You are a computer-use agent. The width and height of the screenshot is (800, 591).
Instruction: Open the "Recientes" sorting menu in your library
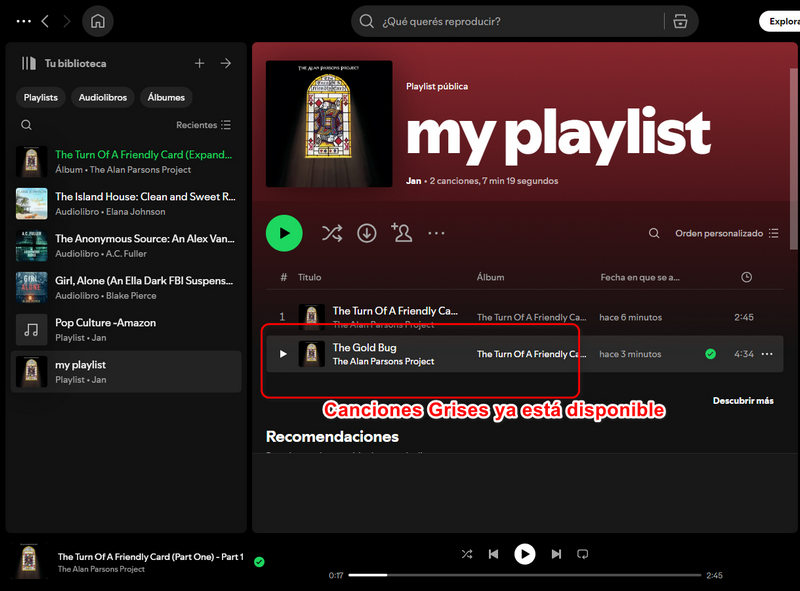pyautogui.click(x=199, y=125)
